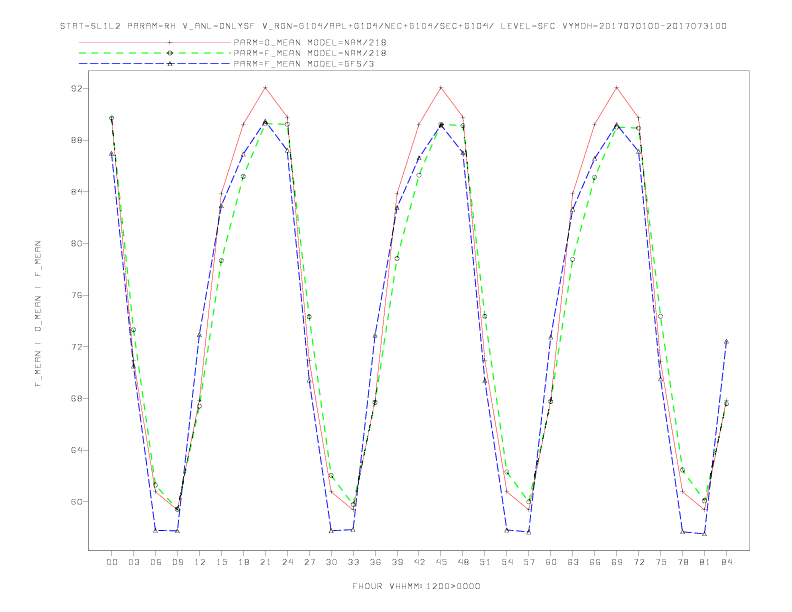The width and height of the screenshot is (792, 612).
Task: Click blue GFS triangle marker at hour 84
Action: pyautogui.click(x=726, y=342)
